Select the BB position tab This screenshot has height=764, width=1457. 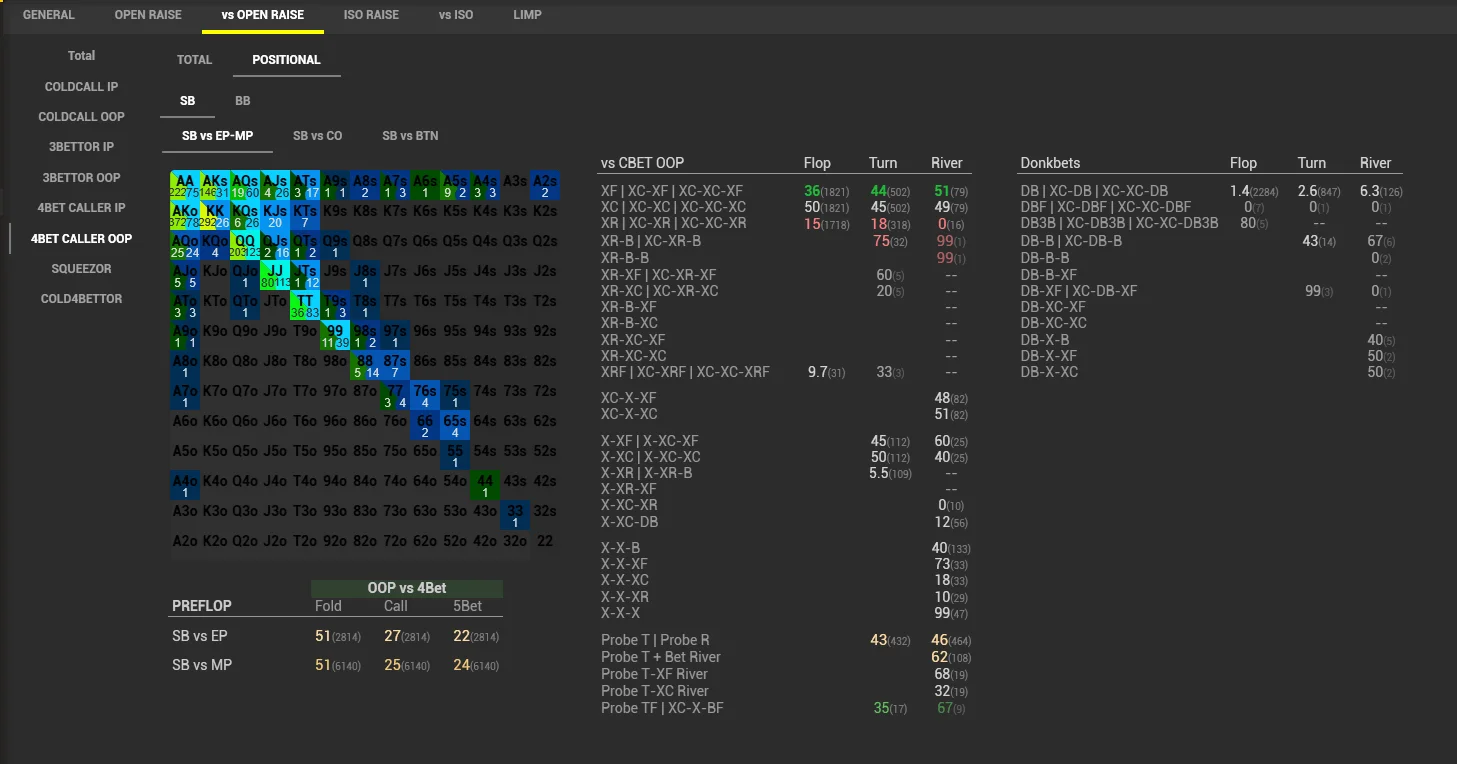pyautogui.click(x=243, y=101)
